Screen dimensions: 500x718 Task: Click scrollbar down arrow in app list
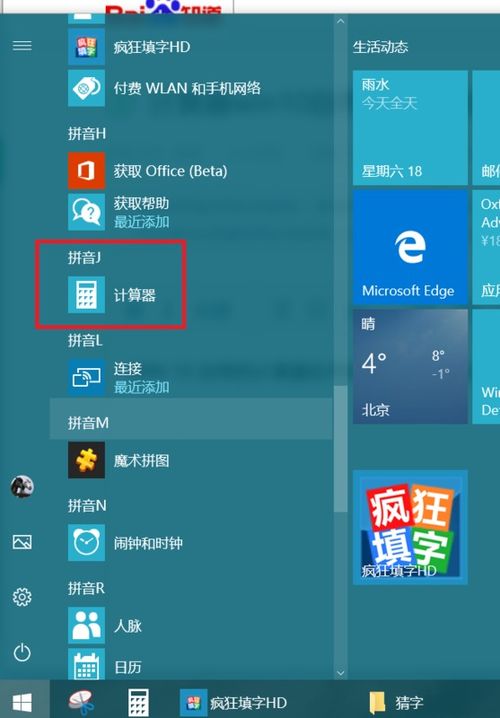(x=340, y=673)
